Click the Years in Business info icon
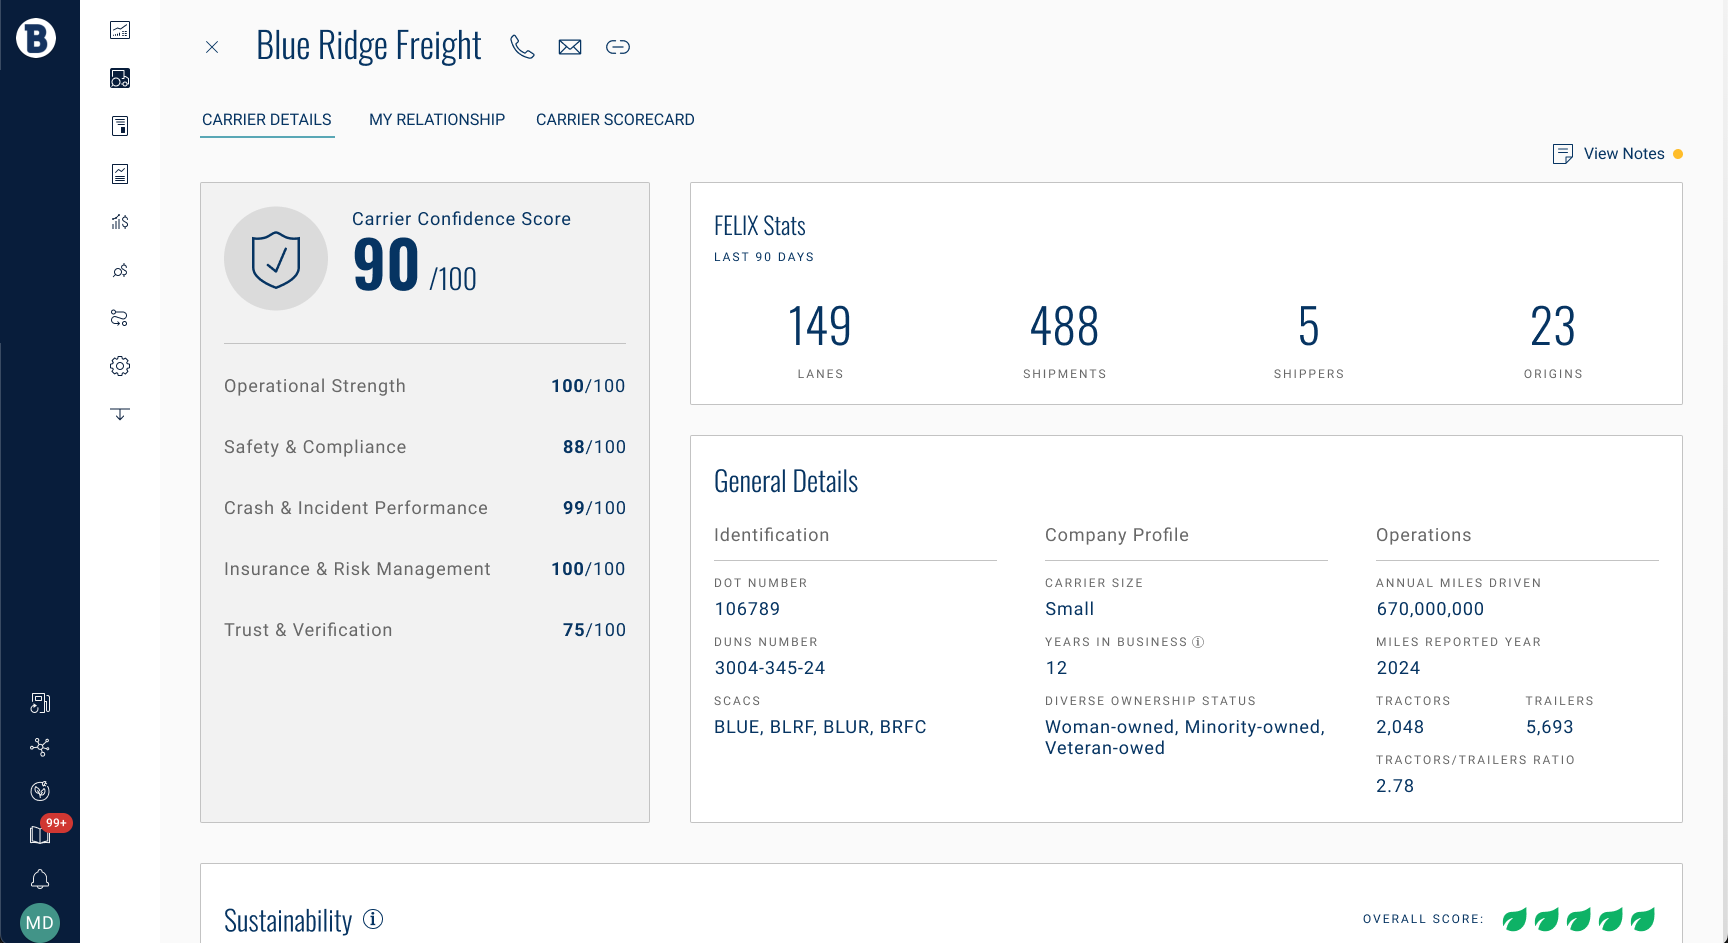The image size is (1728, 943). 1198,642
